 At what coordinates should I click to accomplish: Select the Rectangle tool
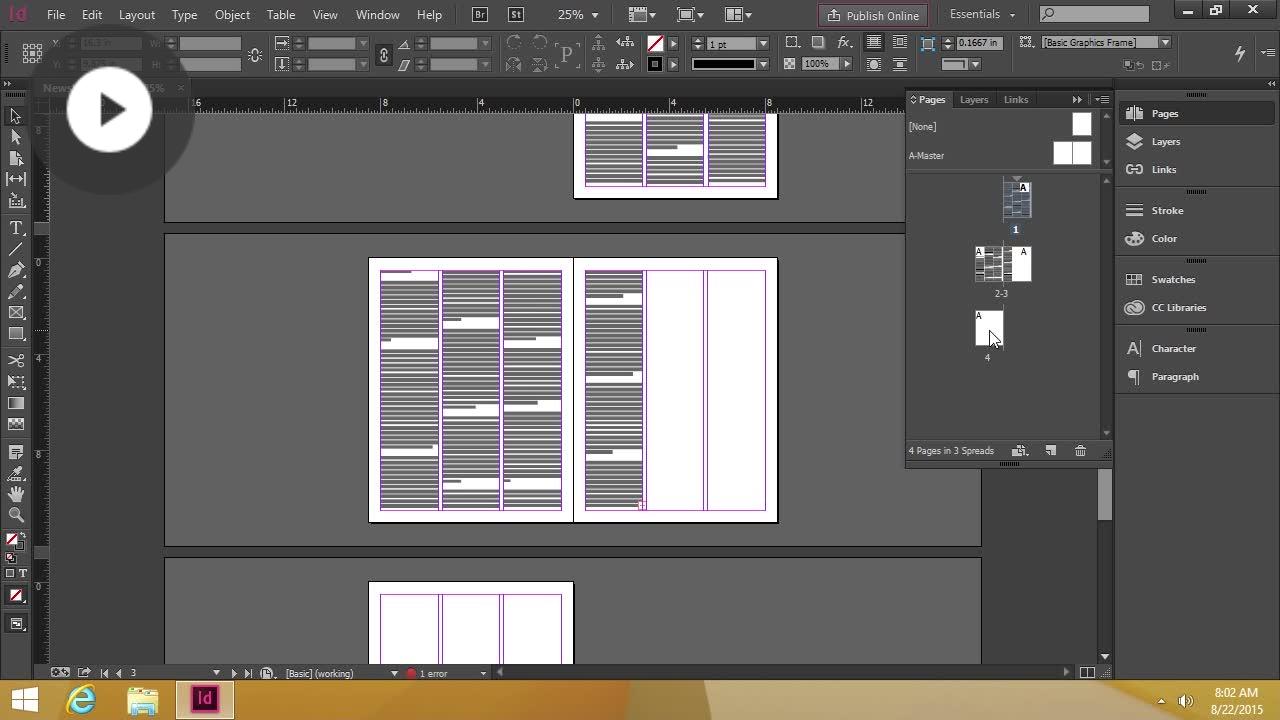16,334
